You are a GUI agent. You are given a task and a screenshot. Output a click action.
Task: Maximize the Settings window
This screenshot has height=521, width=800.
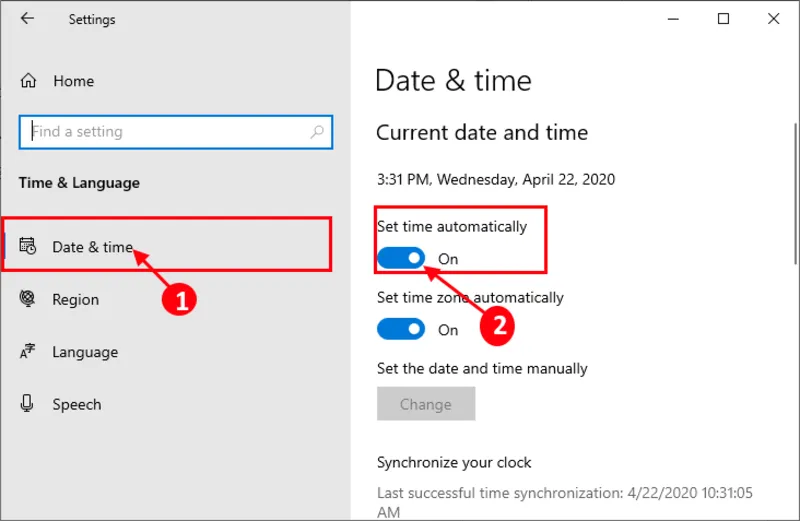tap(723, 19)
